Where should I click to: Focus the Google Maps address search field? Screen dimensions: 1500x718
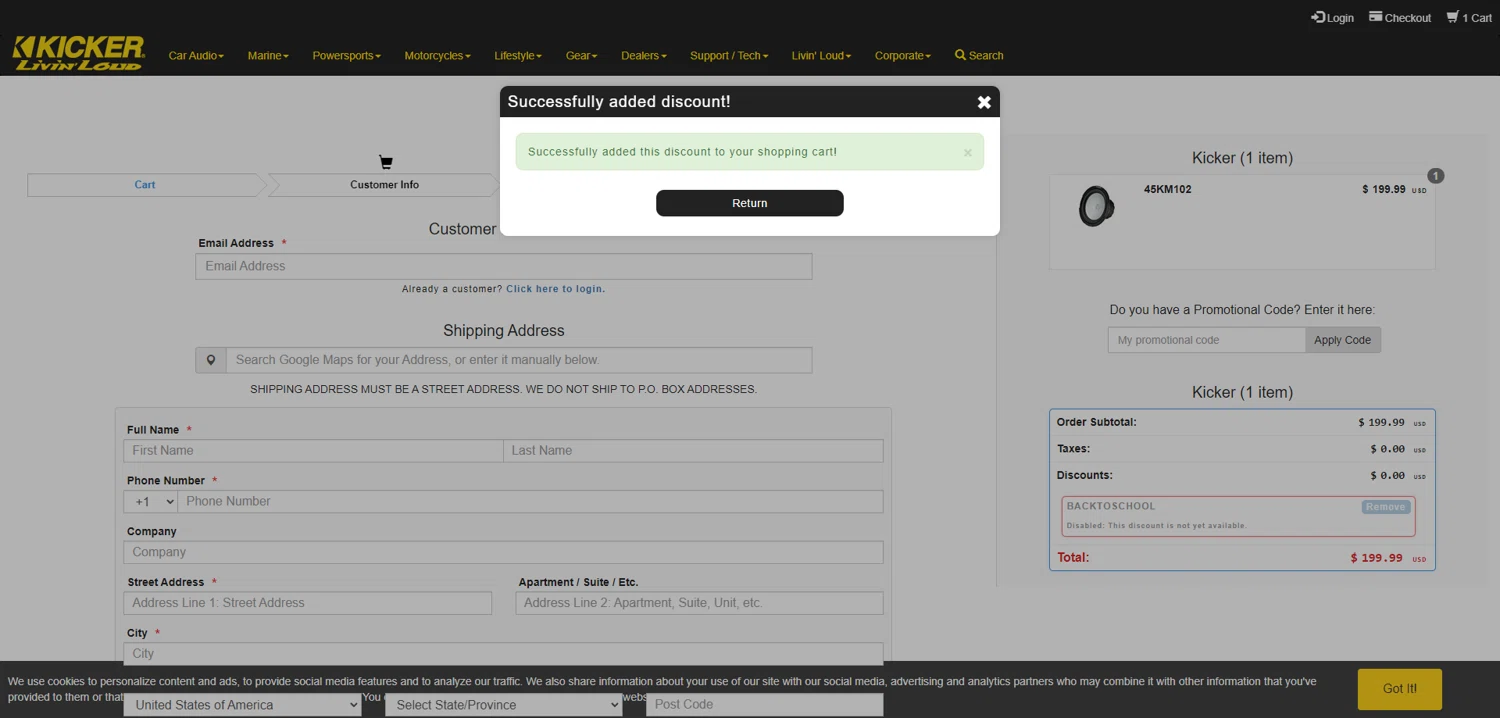[x=519, y=360]
